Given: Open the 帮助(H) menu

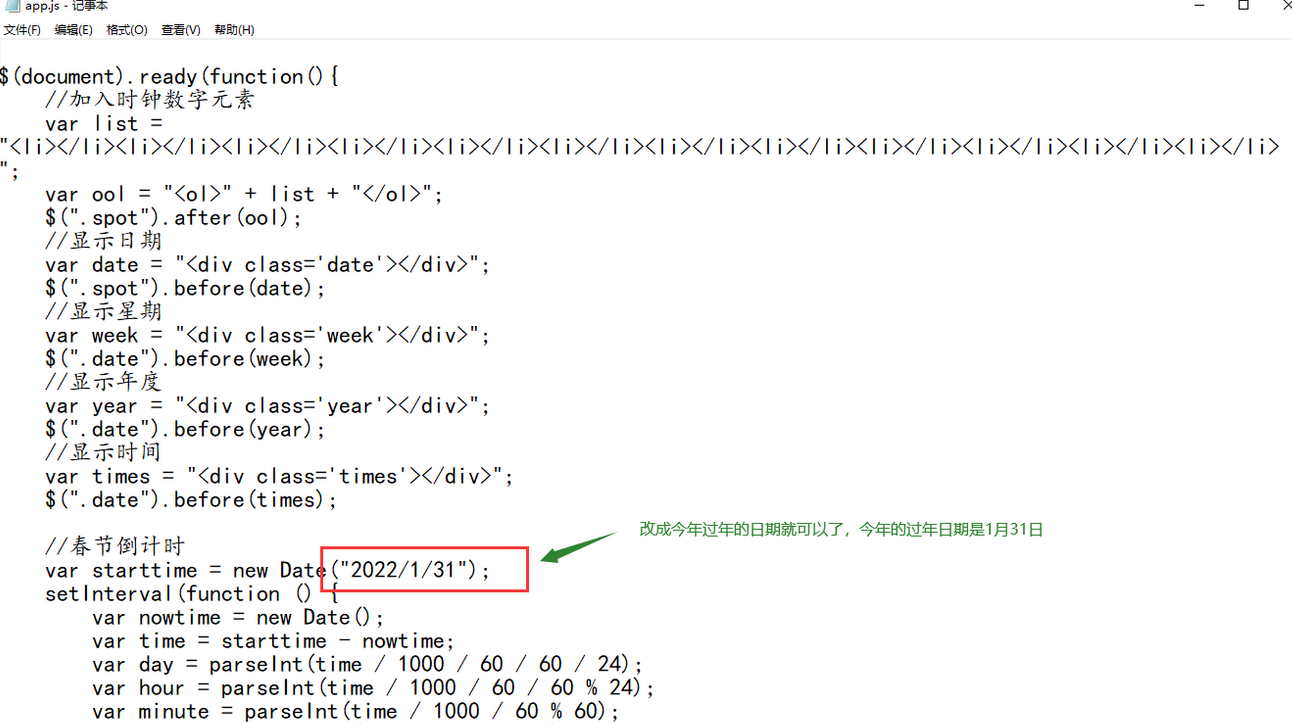Looking at the screenshot, I should pyautogui.click(x=234, y=30).
